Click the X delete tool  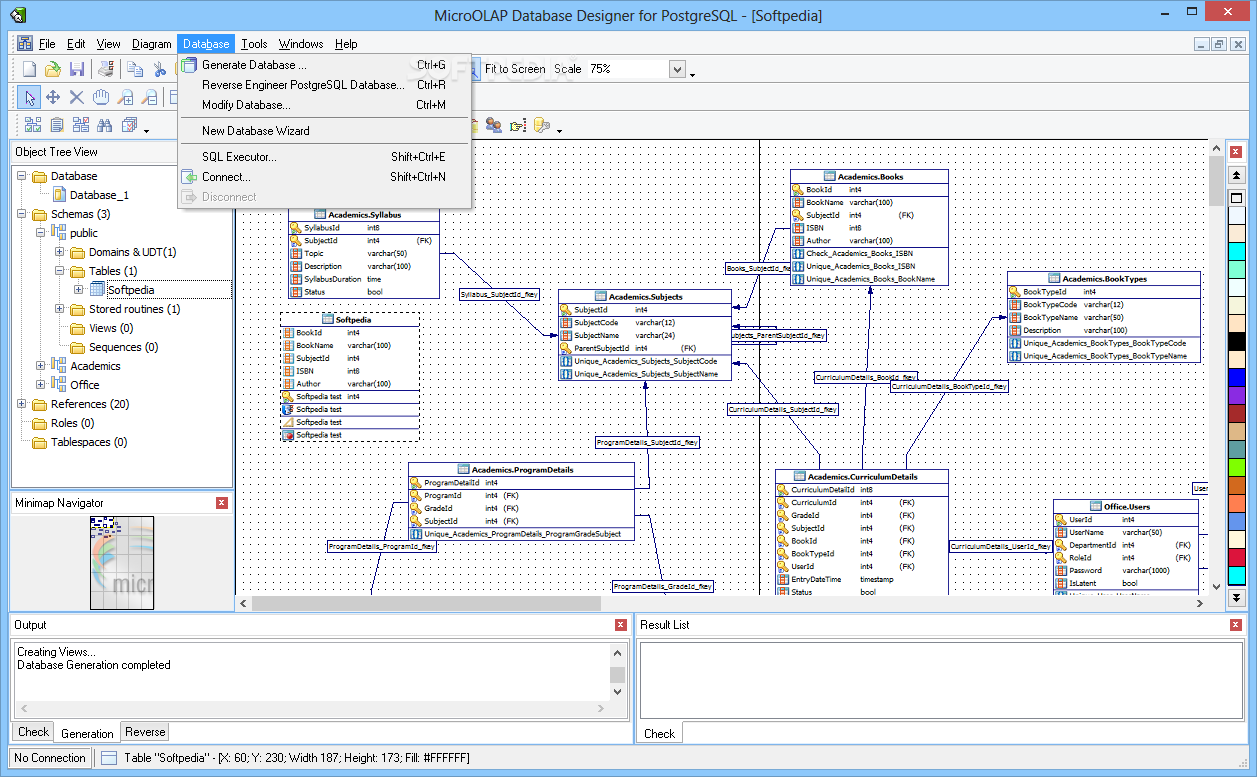77,97
